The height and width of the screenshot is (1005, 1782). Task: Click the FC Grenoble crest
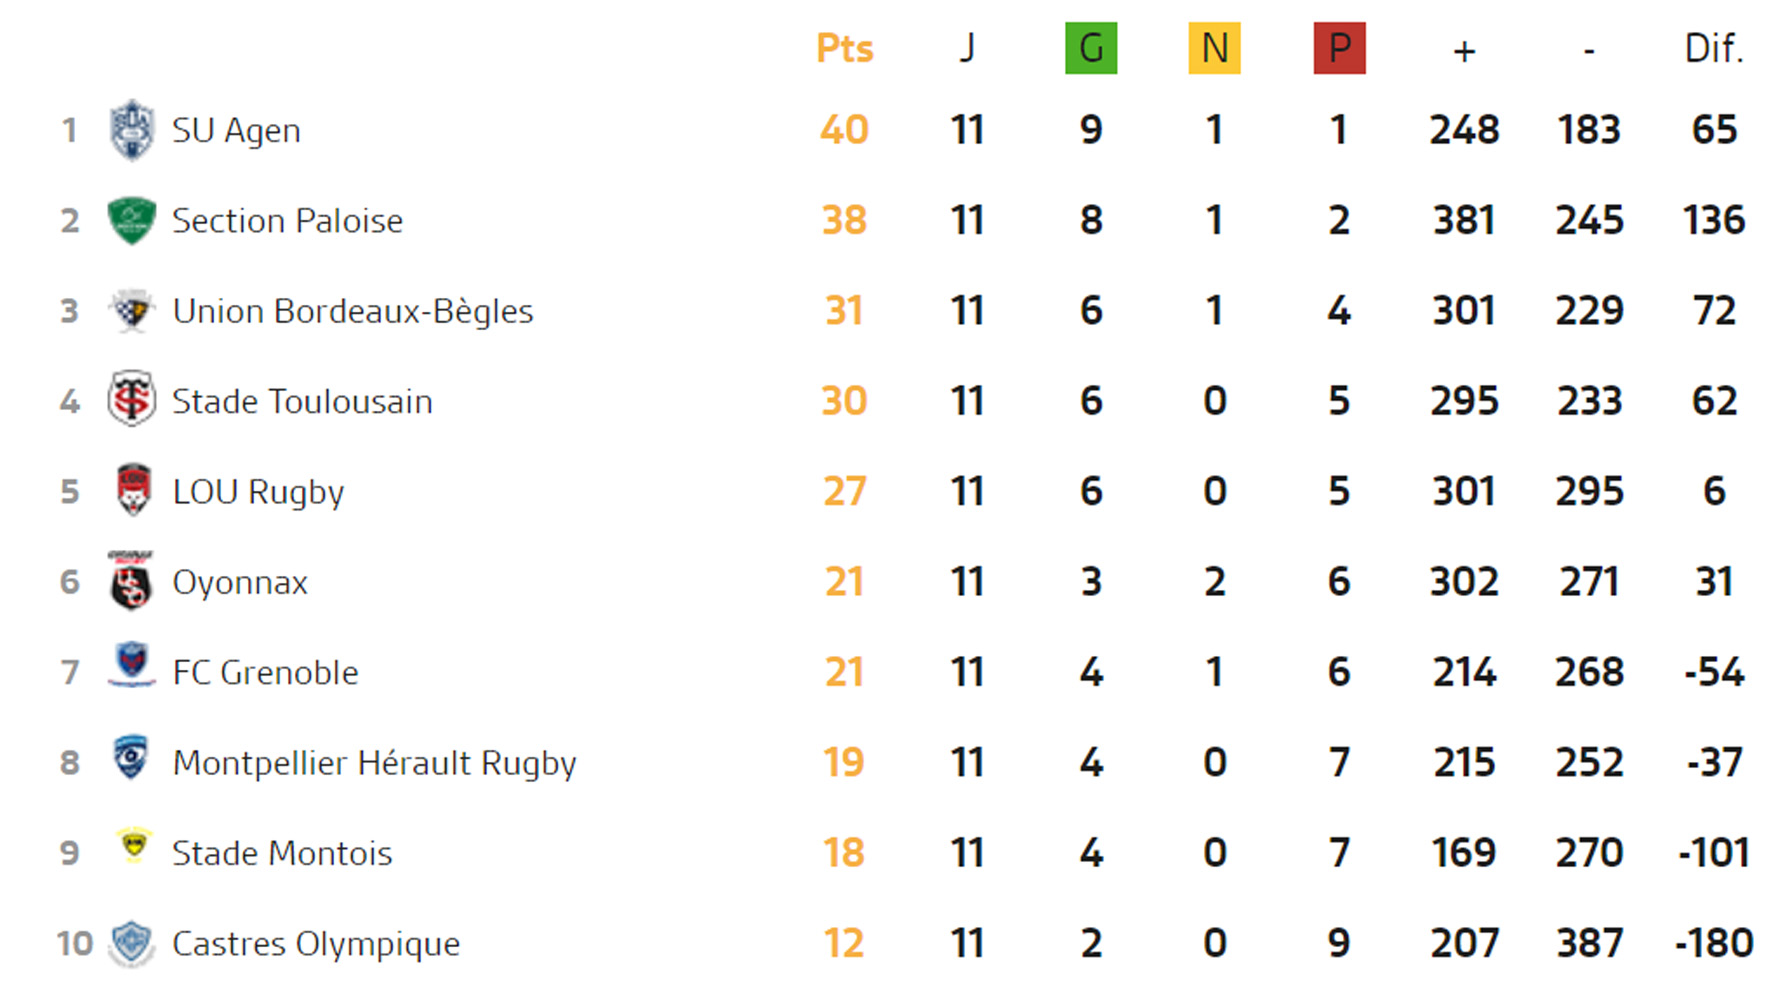(x=132, y=665)
